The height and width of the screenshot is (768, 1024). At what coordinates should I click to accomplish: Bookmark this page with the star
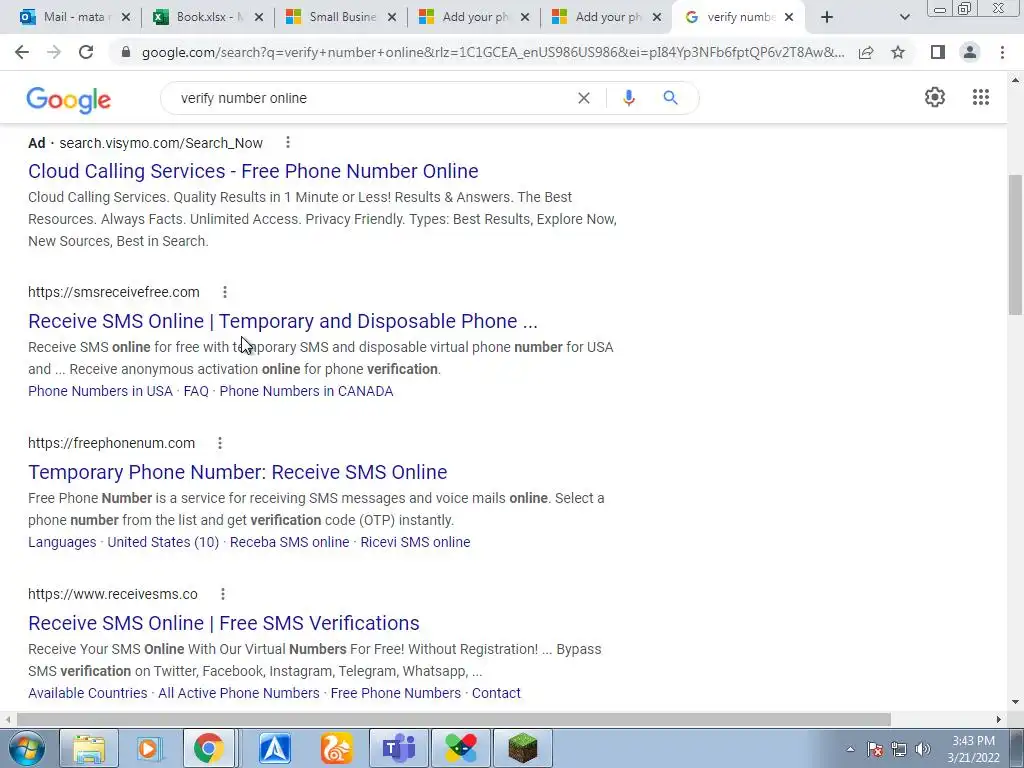click(x=898, y=52)
